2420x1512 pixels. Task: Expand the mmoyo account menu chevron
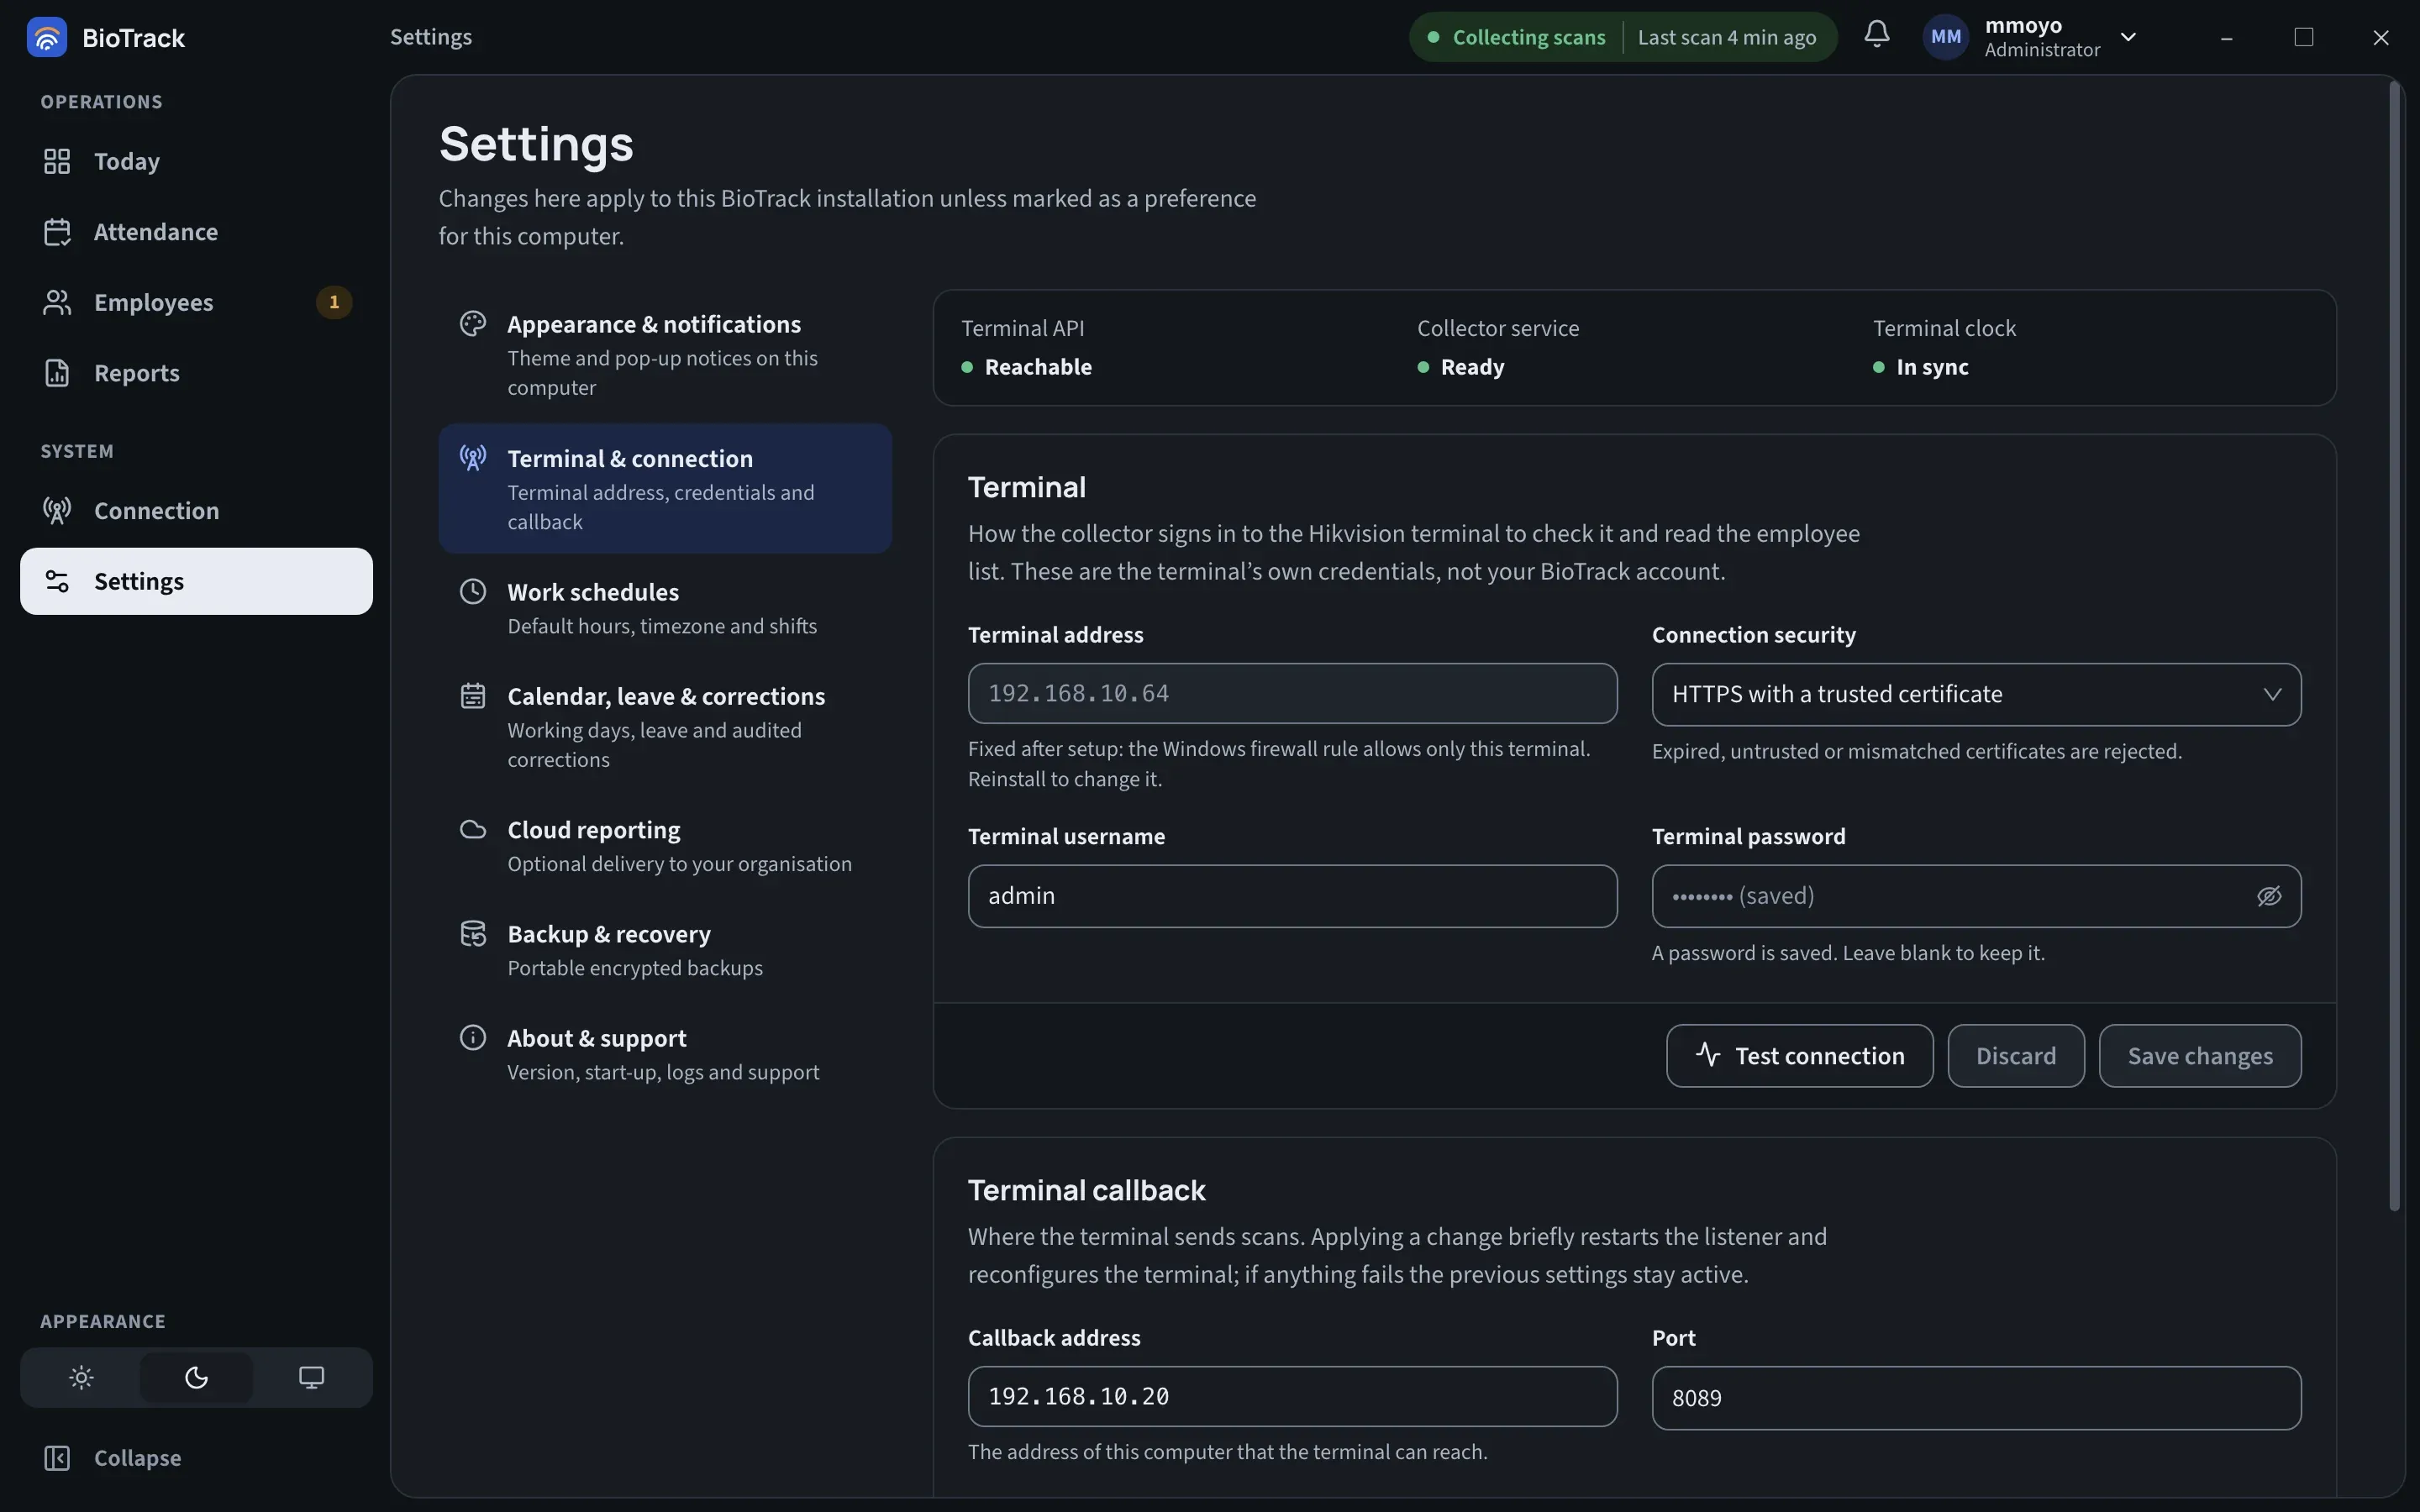pyautogui.click(x=2128, y=37)
